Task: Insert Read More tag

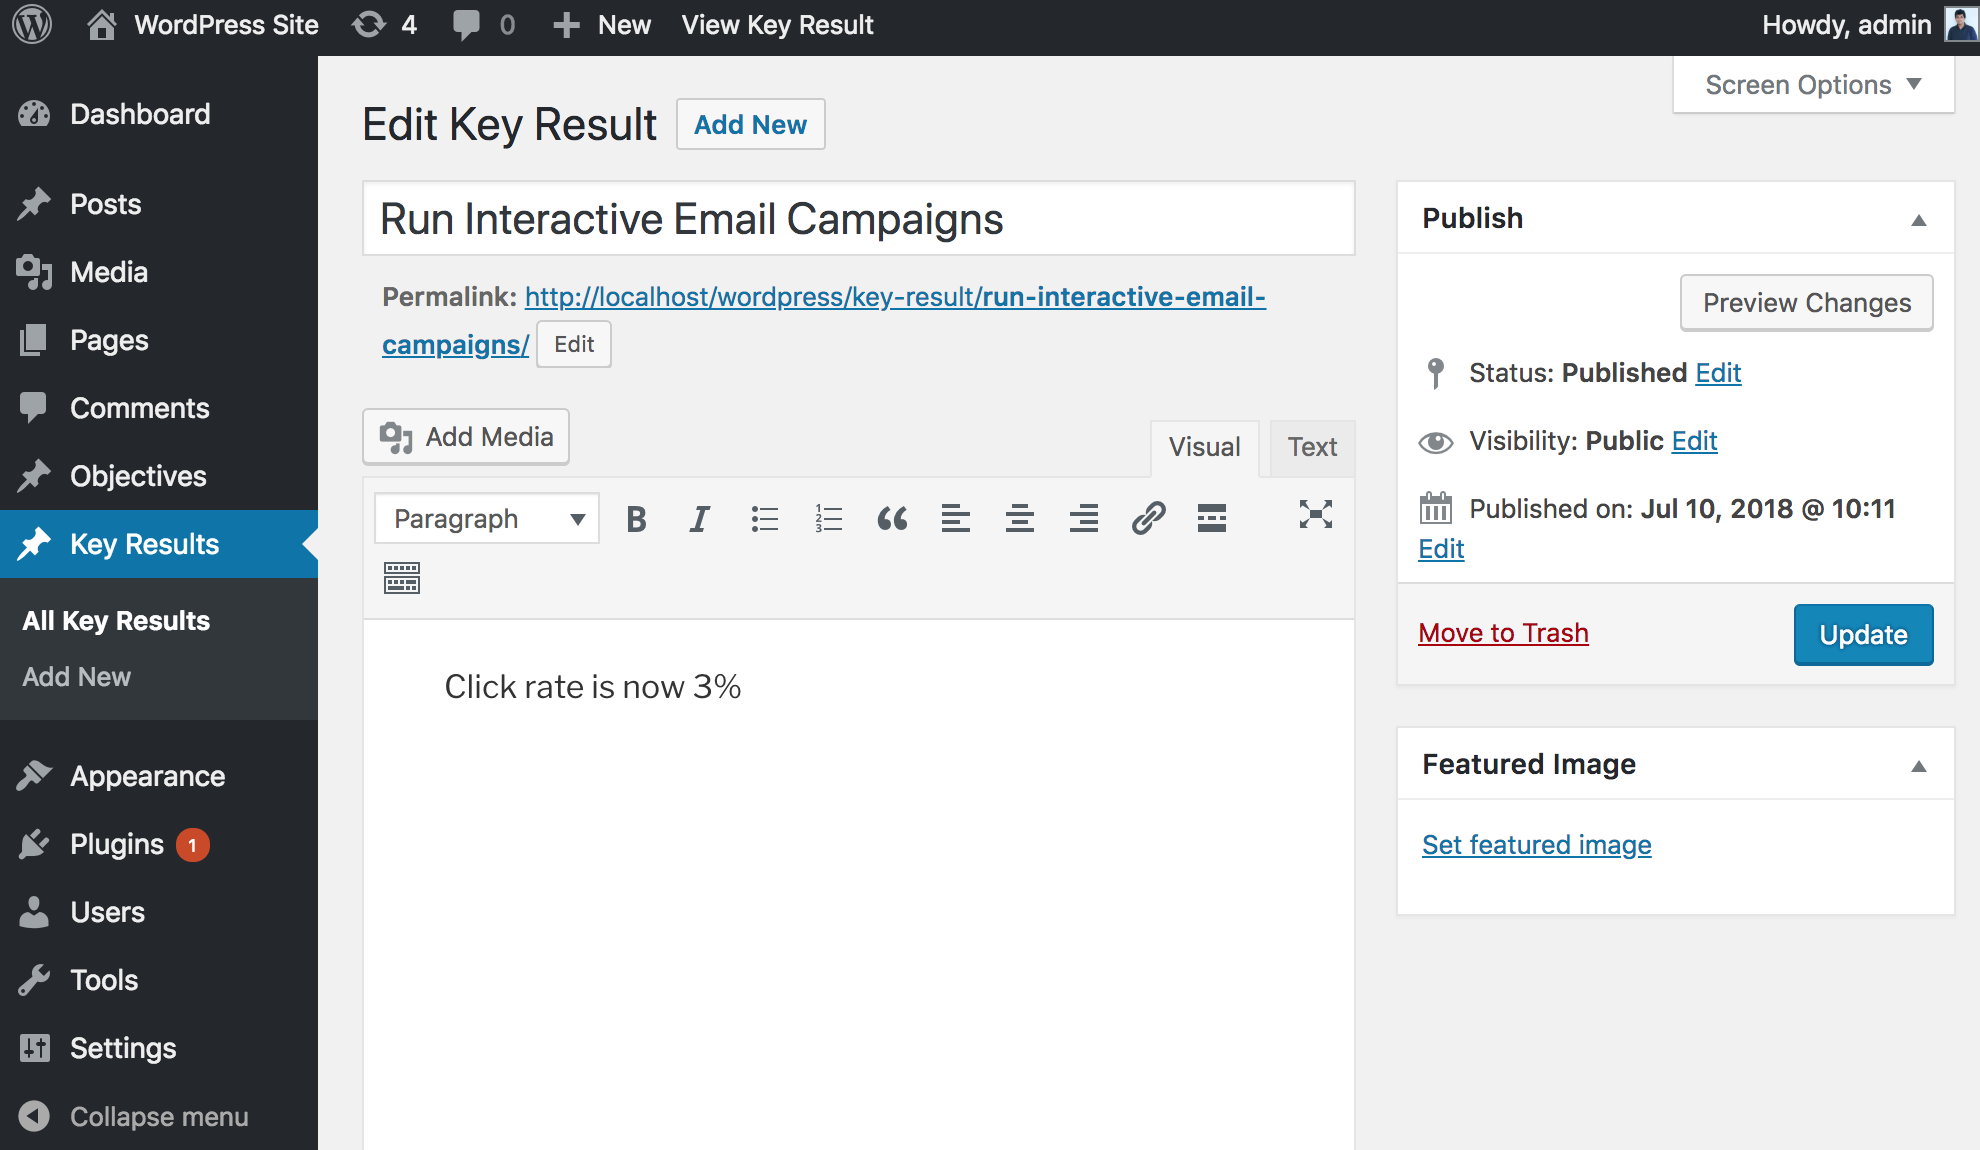Action: point(1211,518)
